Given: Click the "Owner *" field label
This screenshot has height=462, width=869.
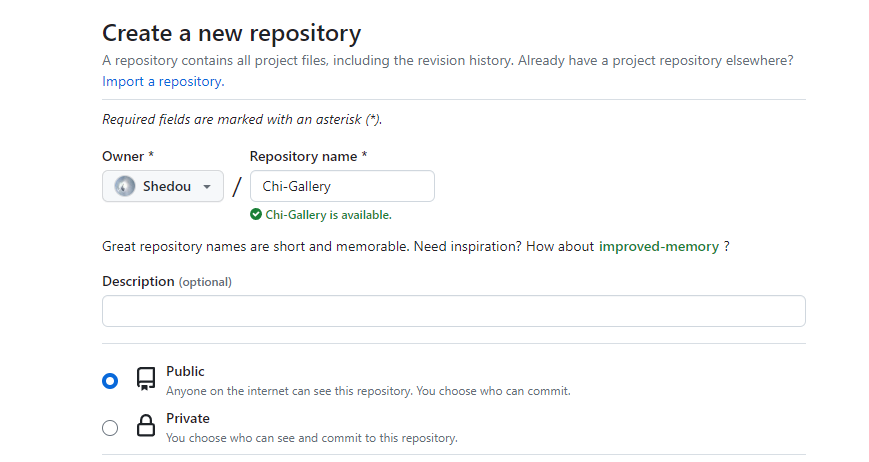Looking at the screenshot, I should (128, 156).
